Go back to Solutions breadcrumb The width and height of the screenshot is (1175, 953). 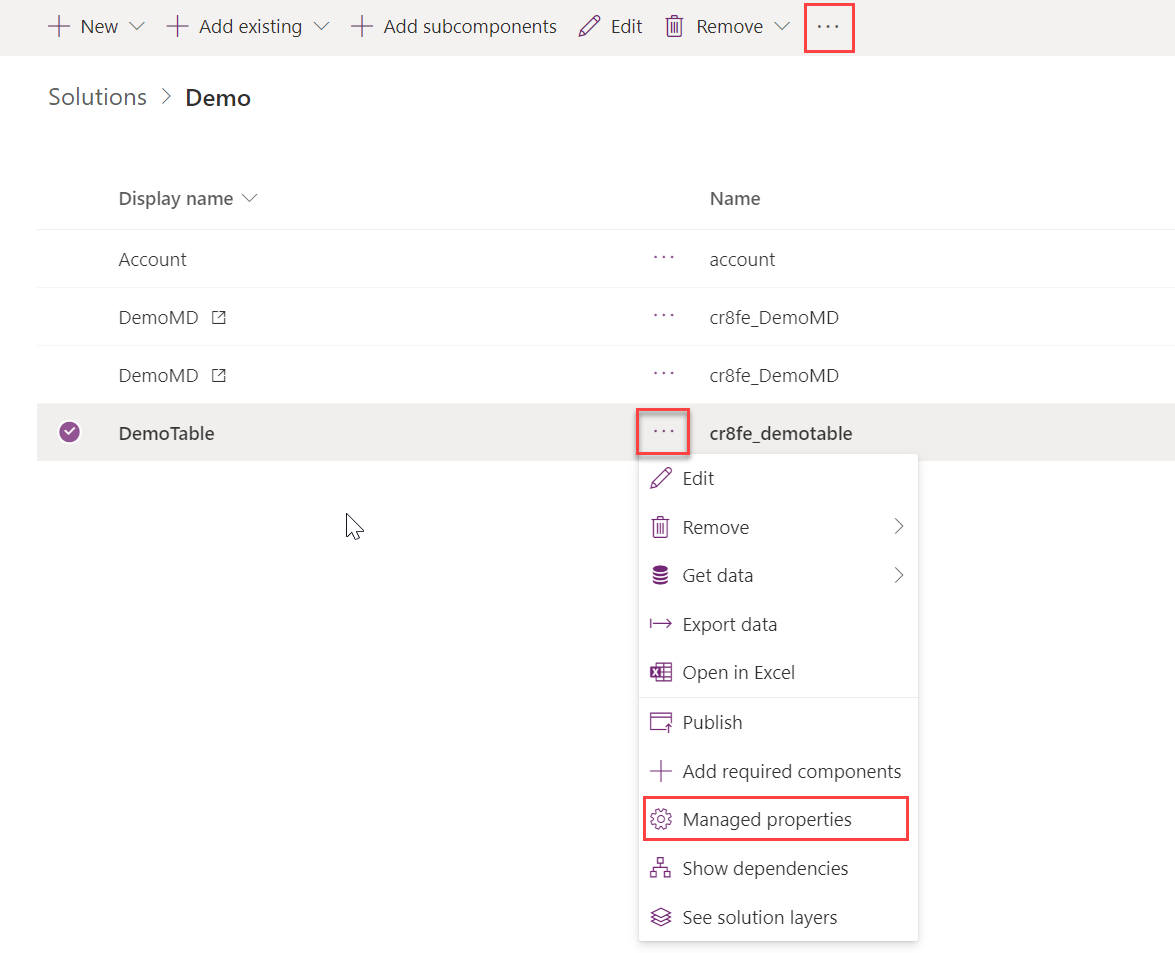click(x=97, y=97)
